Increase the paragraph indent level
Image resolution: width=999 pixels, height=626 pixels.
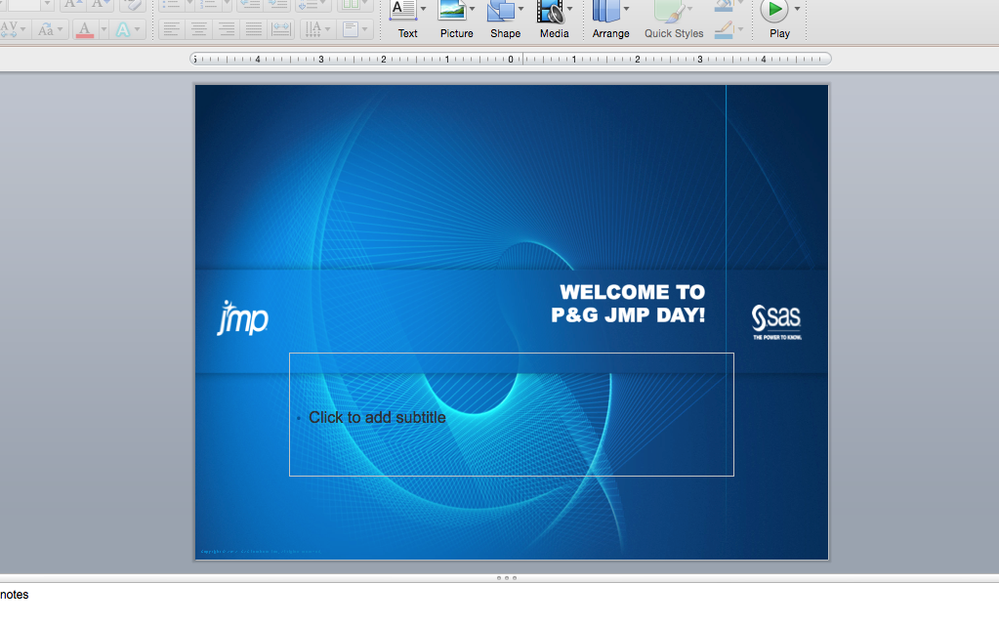(278, 5)
